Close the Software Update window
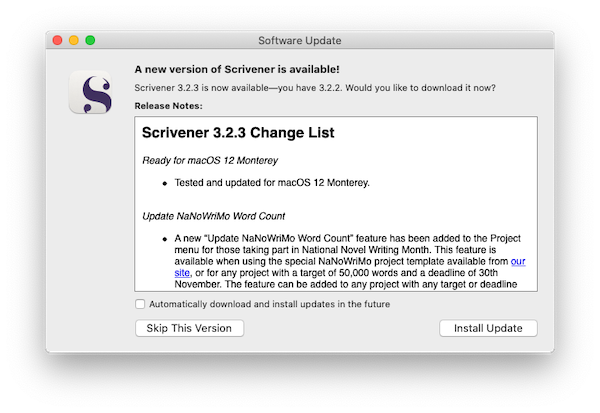600x413 pixels. tap(57, 40)
